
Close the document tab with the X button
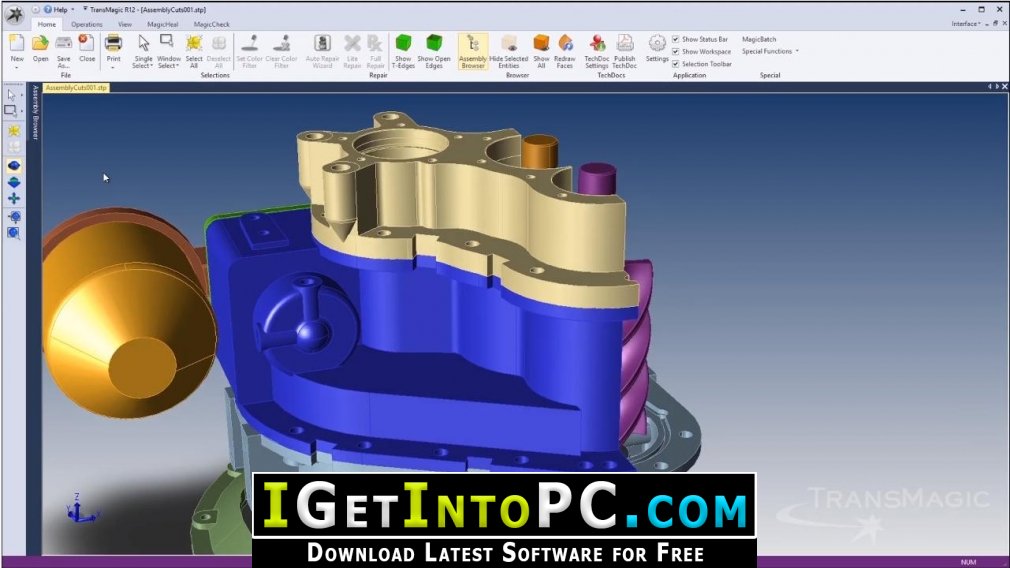coord(1005,86)
